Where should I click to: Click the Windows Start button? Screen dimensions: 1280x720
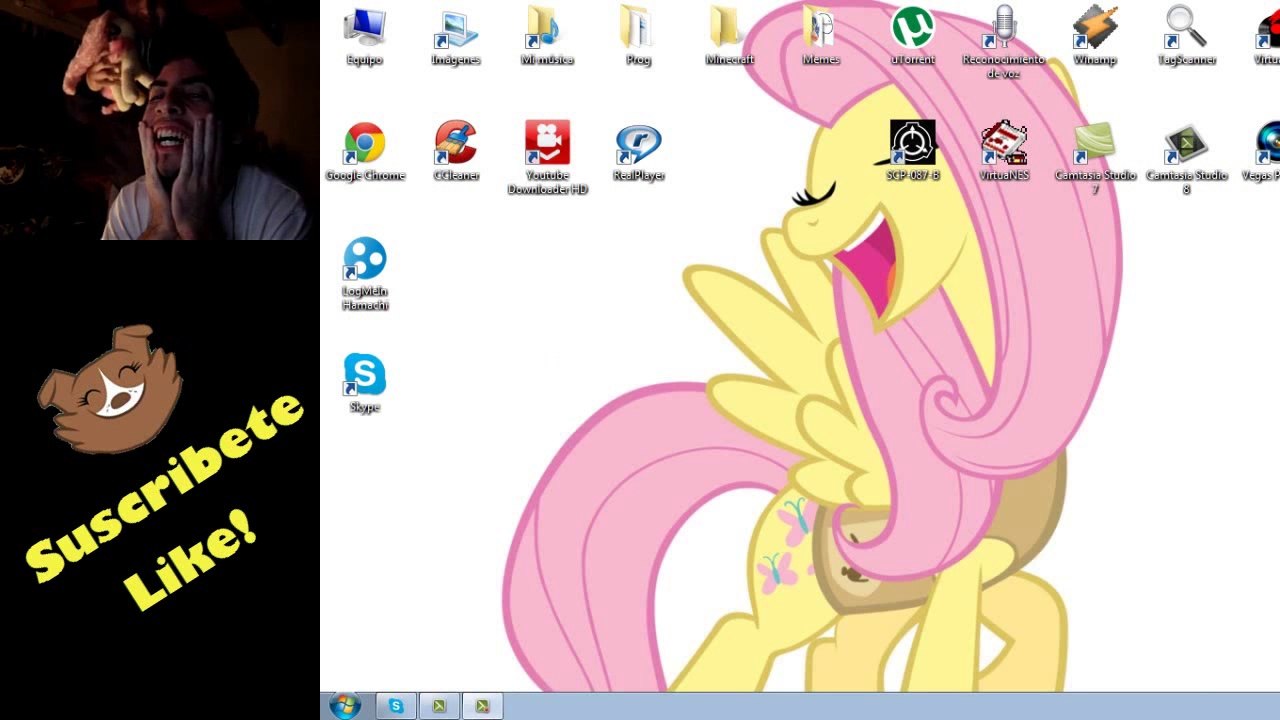pos(344,706)
